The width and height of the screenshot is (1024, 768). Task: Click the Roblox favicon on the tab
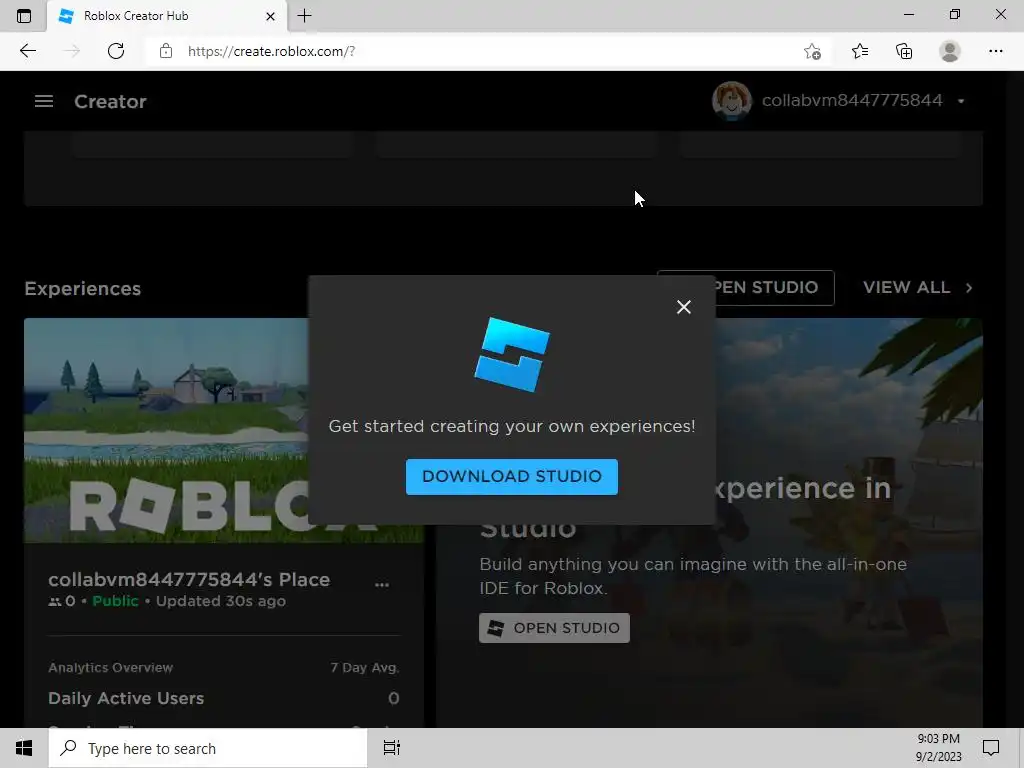(66, 16)
